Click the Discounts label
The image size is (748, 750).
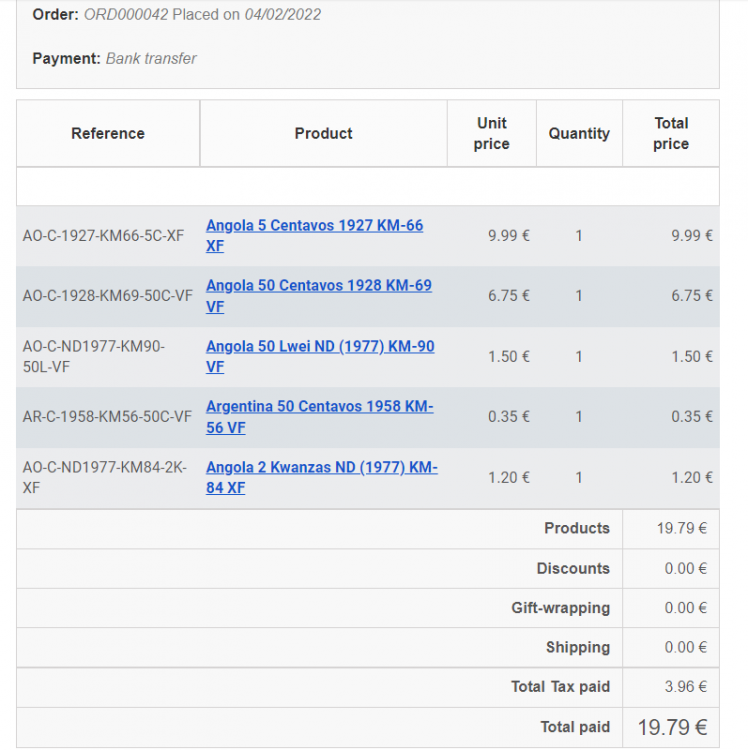point(573,568)
